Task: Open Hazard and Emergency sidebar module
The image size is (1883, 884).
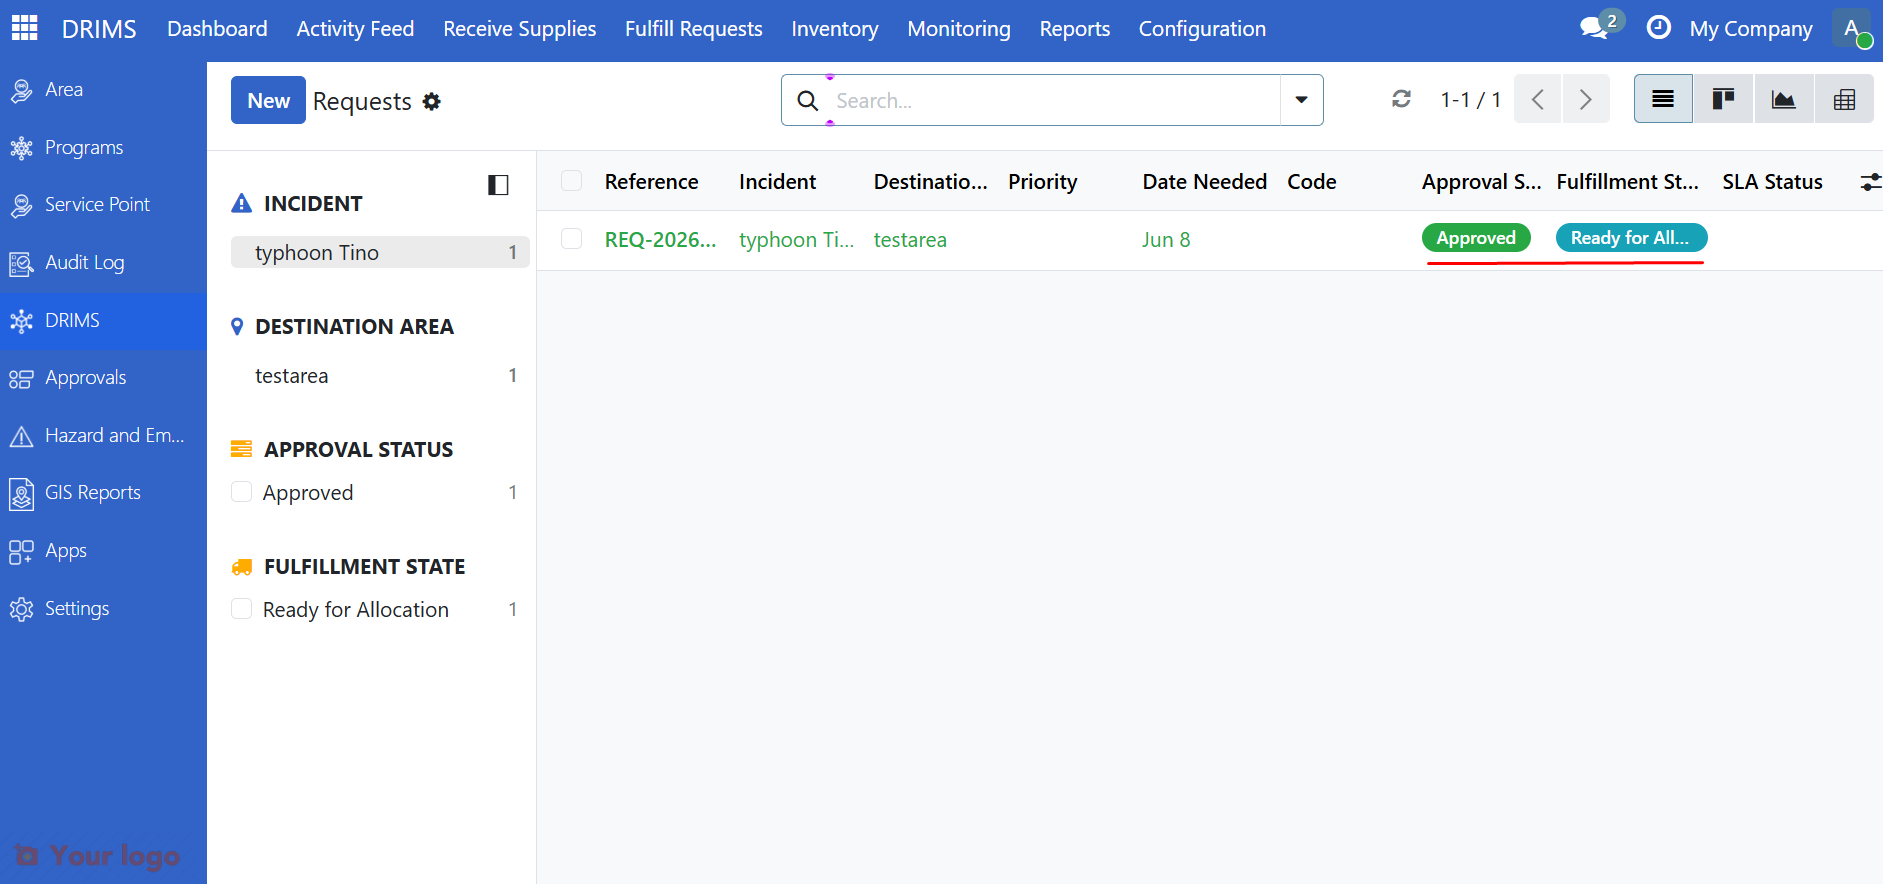Action: pyautogui.click(x=103, y=436)
